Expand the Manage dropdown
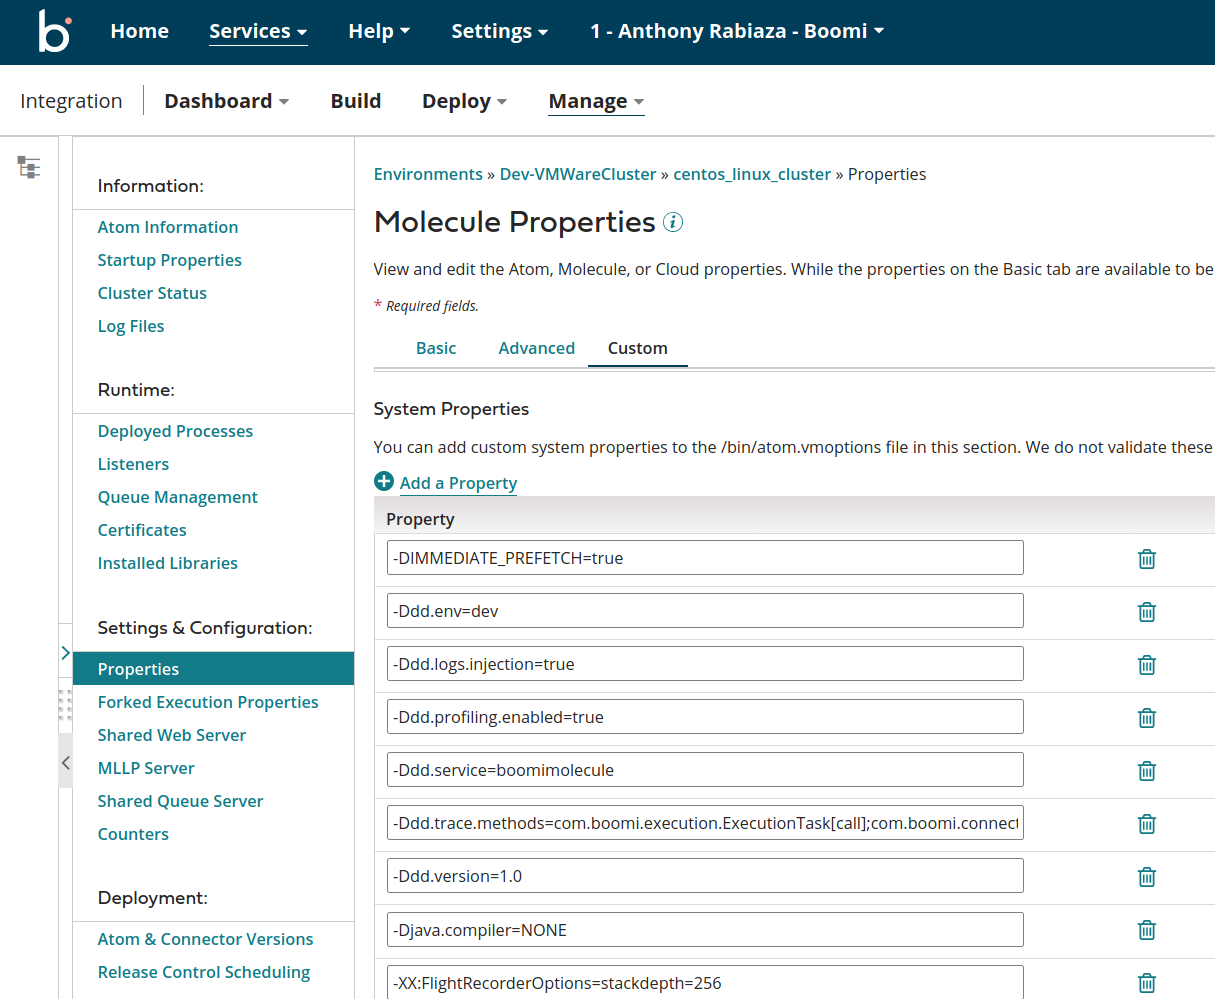Image resolution: width=1215 pixels, height=999 pixels. 596,101
